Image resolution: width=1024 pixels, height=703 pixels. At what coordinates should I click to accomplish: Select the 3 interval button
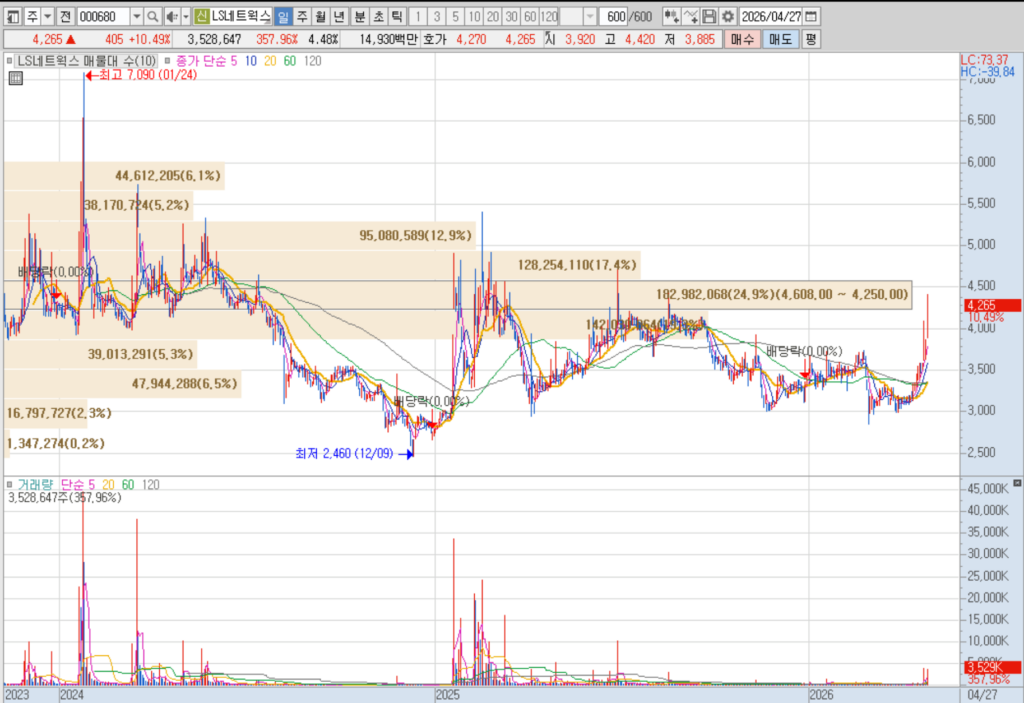tap(437, 16)
